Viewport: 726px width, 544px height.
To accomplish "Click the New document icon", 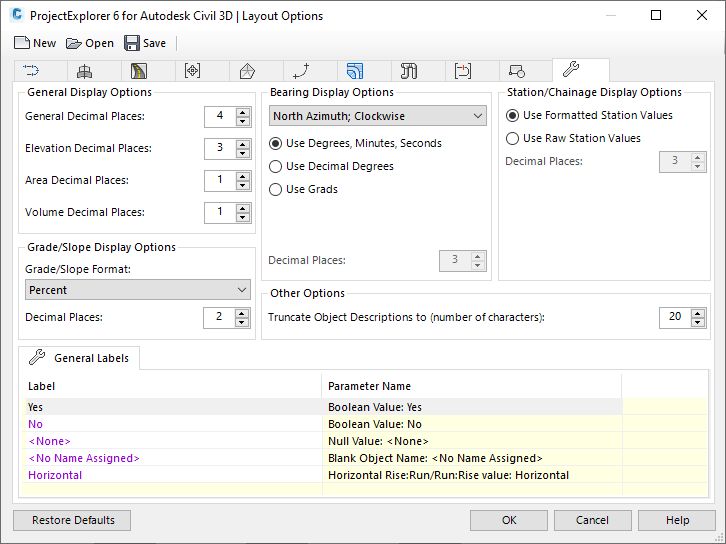I will [x=22, y=43].
